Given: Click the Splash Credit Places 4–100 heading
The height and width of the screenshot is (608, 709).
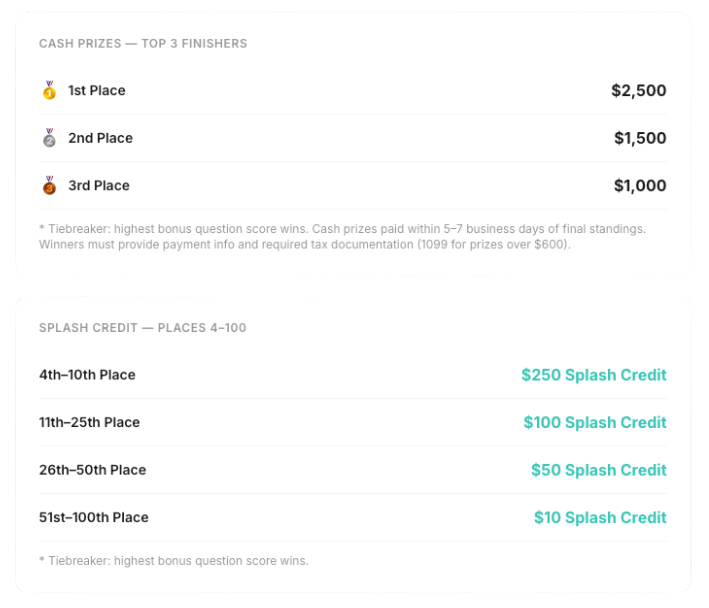Looking at the screenshot, I should pos(142,328).
